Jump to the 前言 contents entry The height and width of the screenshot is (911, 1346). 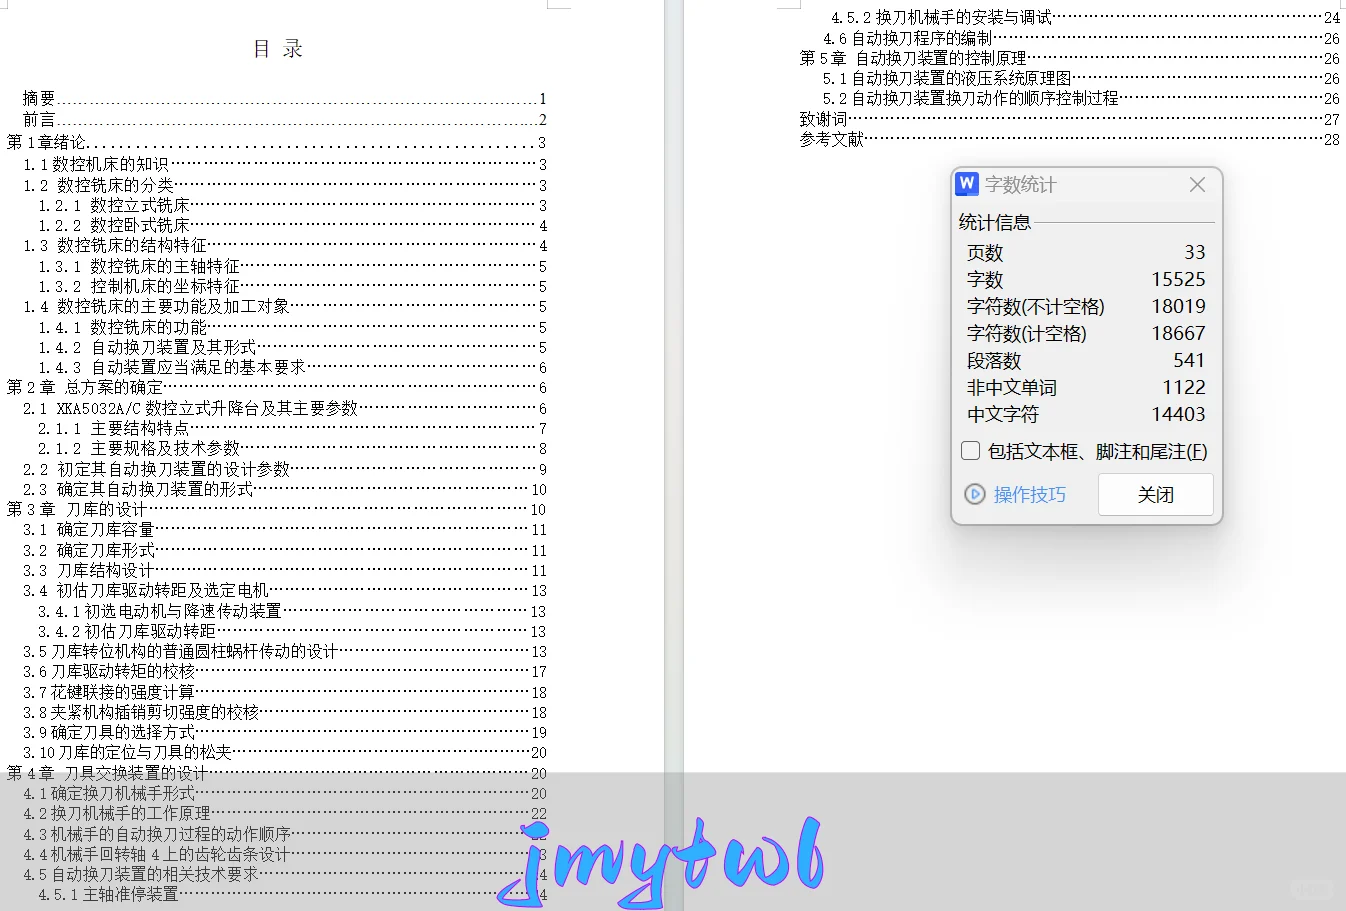pos(285,119)
